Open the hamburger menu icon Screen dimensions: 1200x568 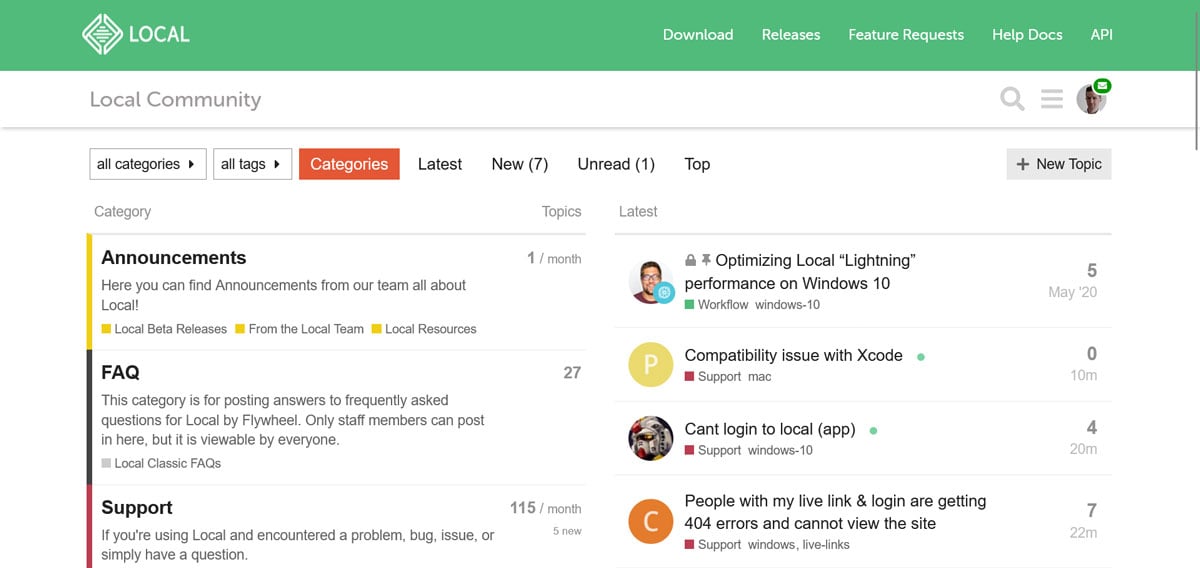click(1051, 99)
